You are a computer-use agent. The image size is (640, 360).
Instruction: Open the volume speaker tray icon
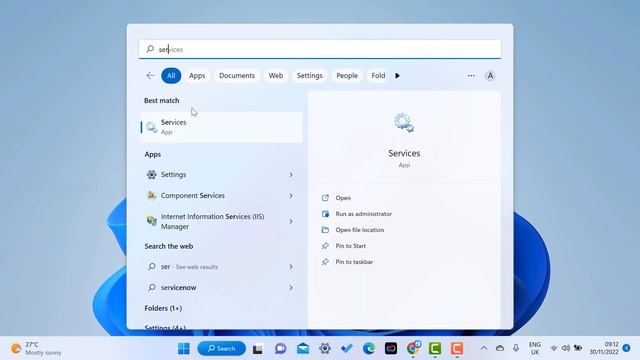(x=566, y=348)
